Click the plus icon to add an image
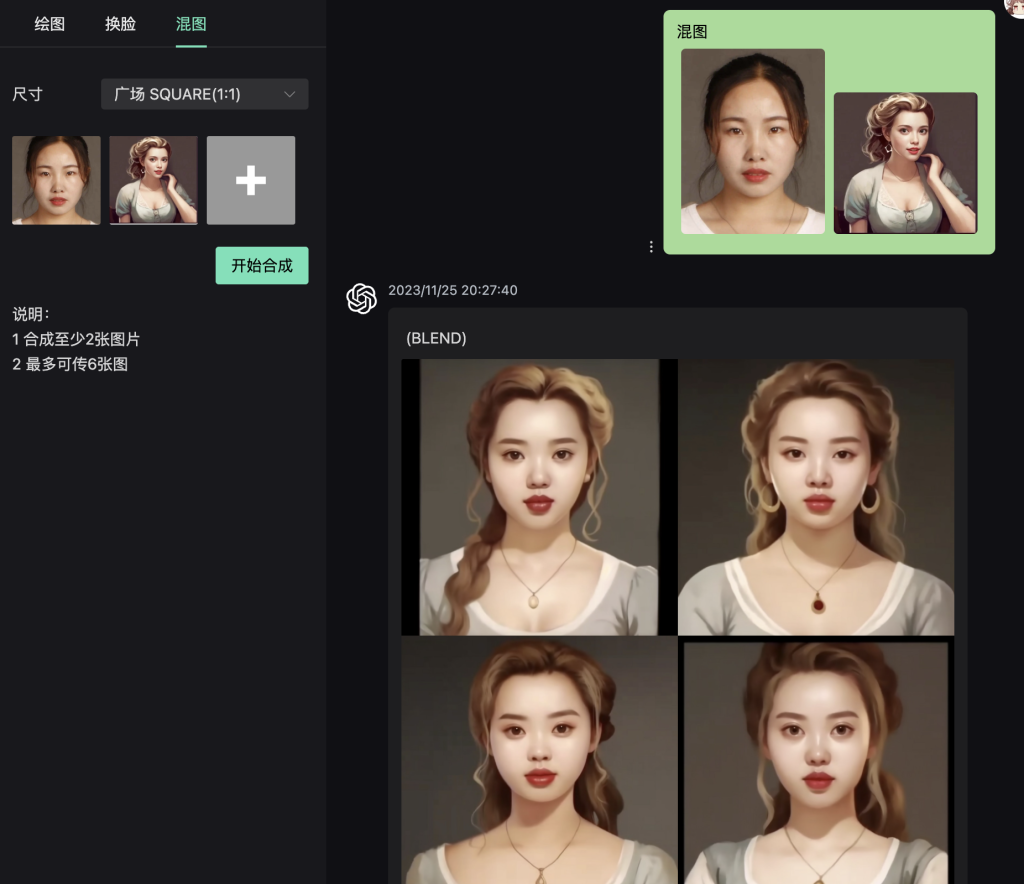The width and height of the screenshot is (1024, 884). (250, 180)
